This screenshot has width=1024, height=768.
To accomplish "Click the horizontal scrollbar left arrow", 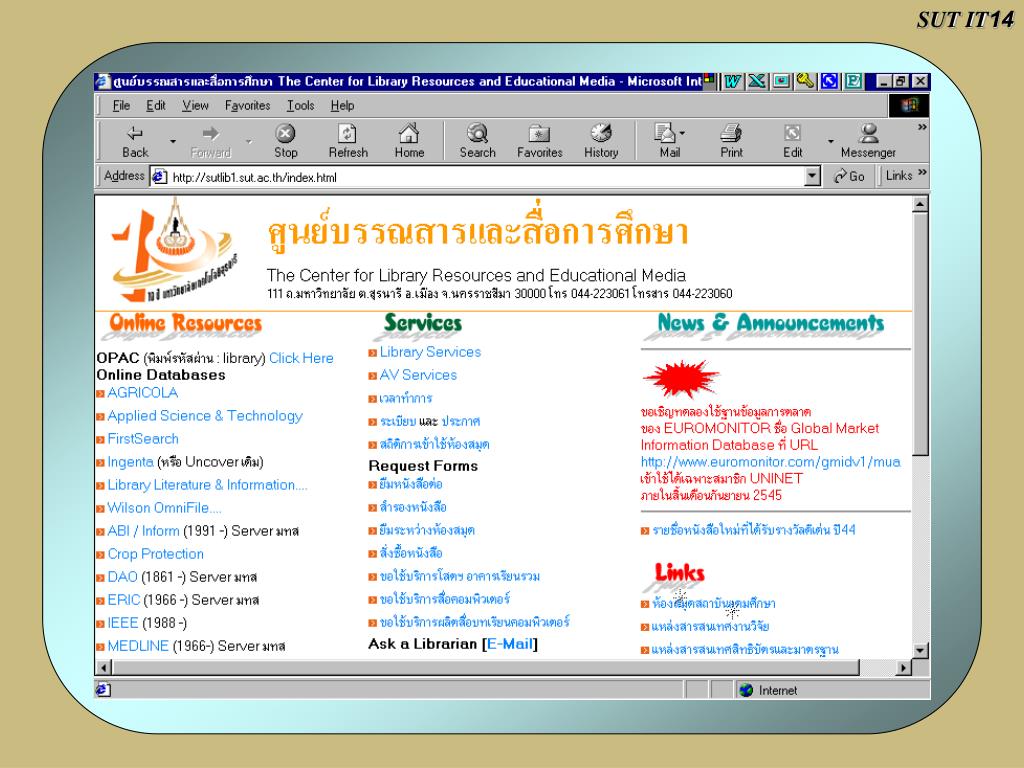I will tap(104, 667).
